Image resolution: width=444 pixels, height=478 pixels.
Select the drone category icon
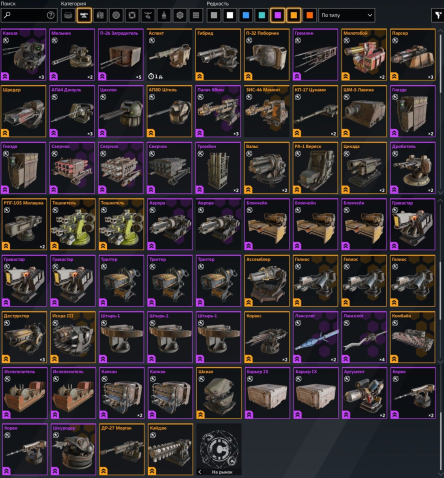(x=148, y=15)
